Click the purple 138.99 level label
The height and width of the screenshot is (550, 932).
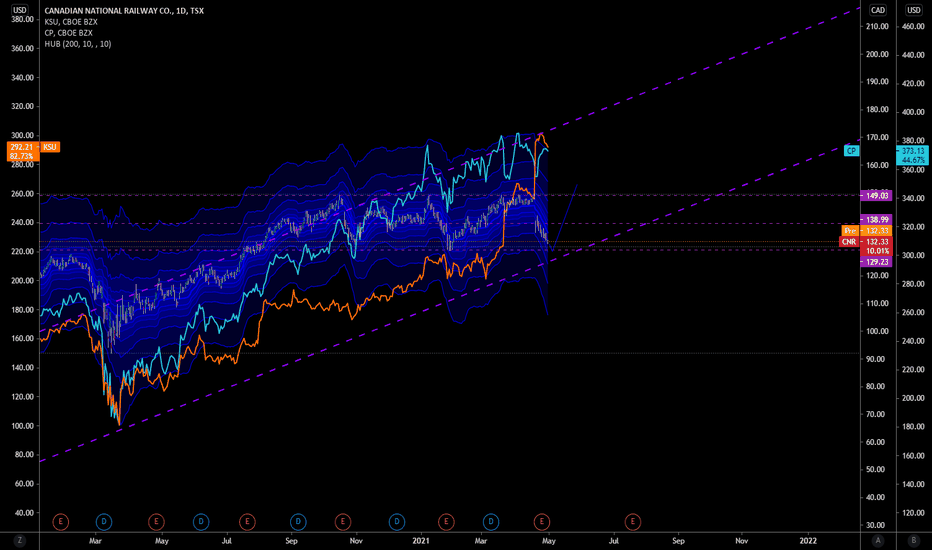click(x=876, y=220)
